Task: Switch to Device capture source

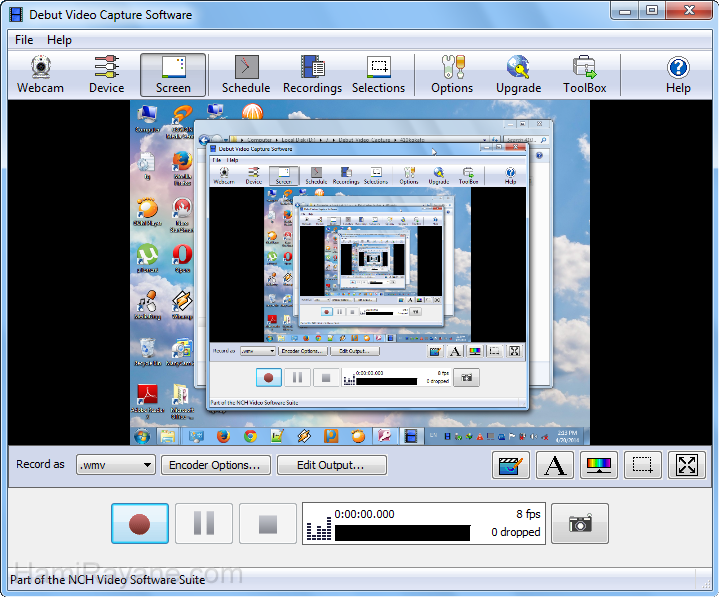Action: [x=106, y=75]
